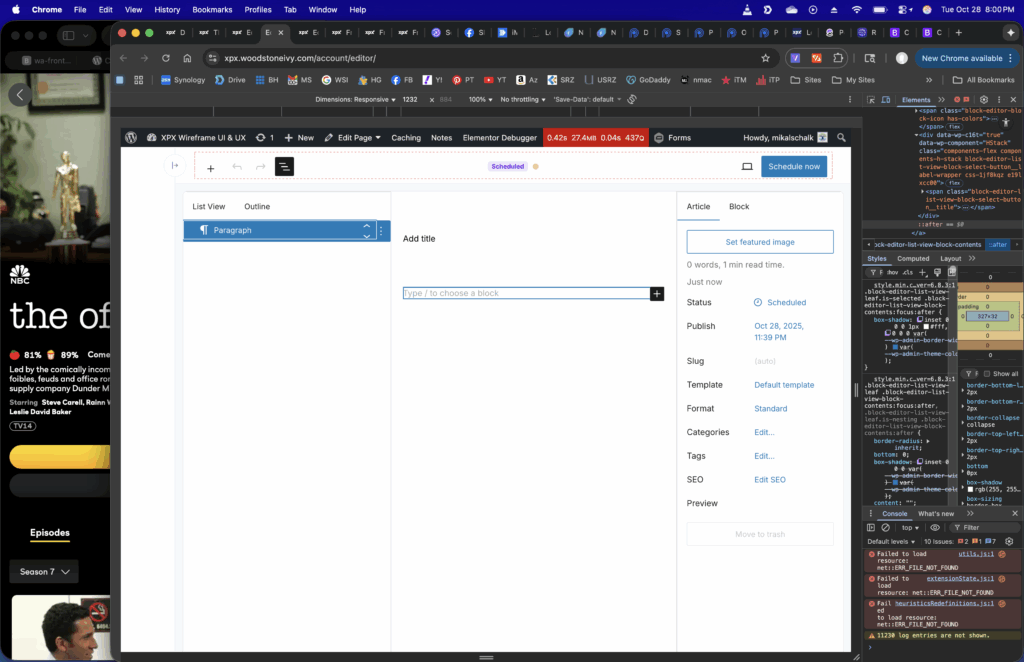Viewport: 1024px width, 662px height.
Task: Toggle the DevTools element inspector picker
Action: tap(871, 100)
